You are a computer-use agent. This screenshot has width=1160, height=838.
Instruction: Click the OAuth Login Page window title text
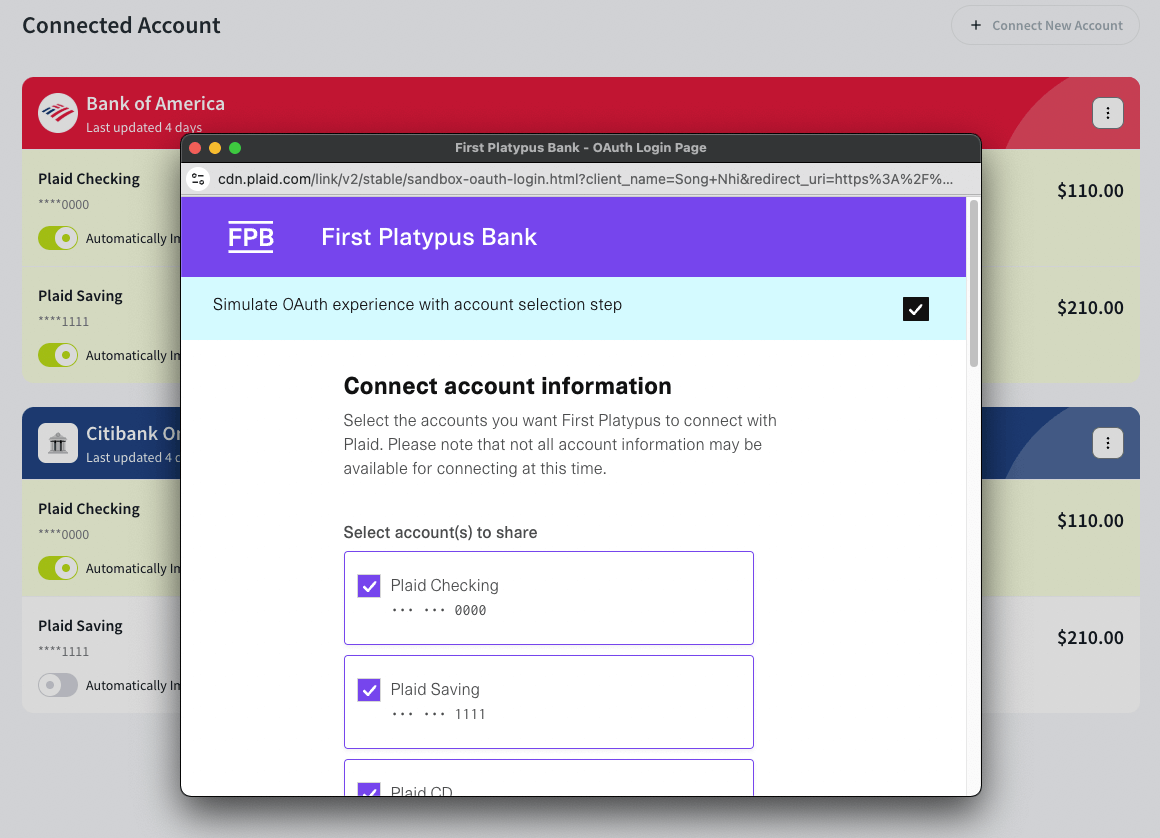tap(581, 148)
